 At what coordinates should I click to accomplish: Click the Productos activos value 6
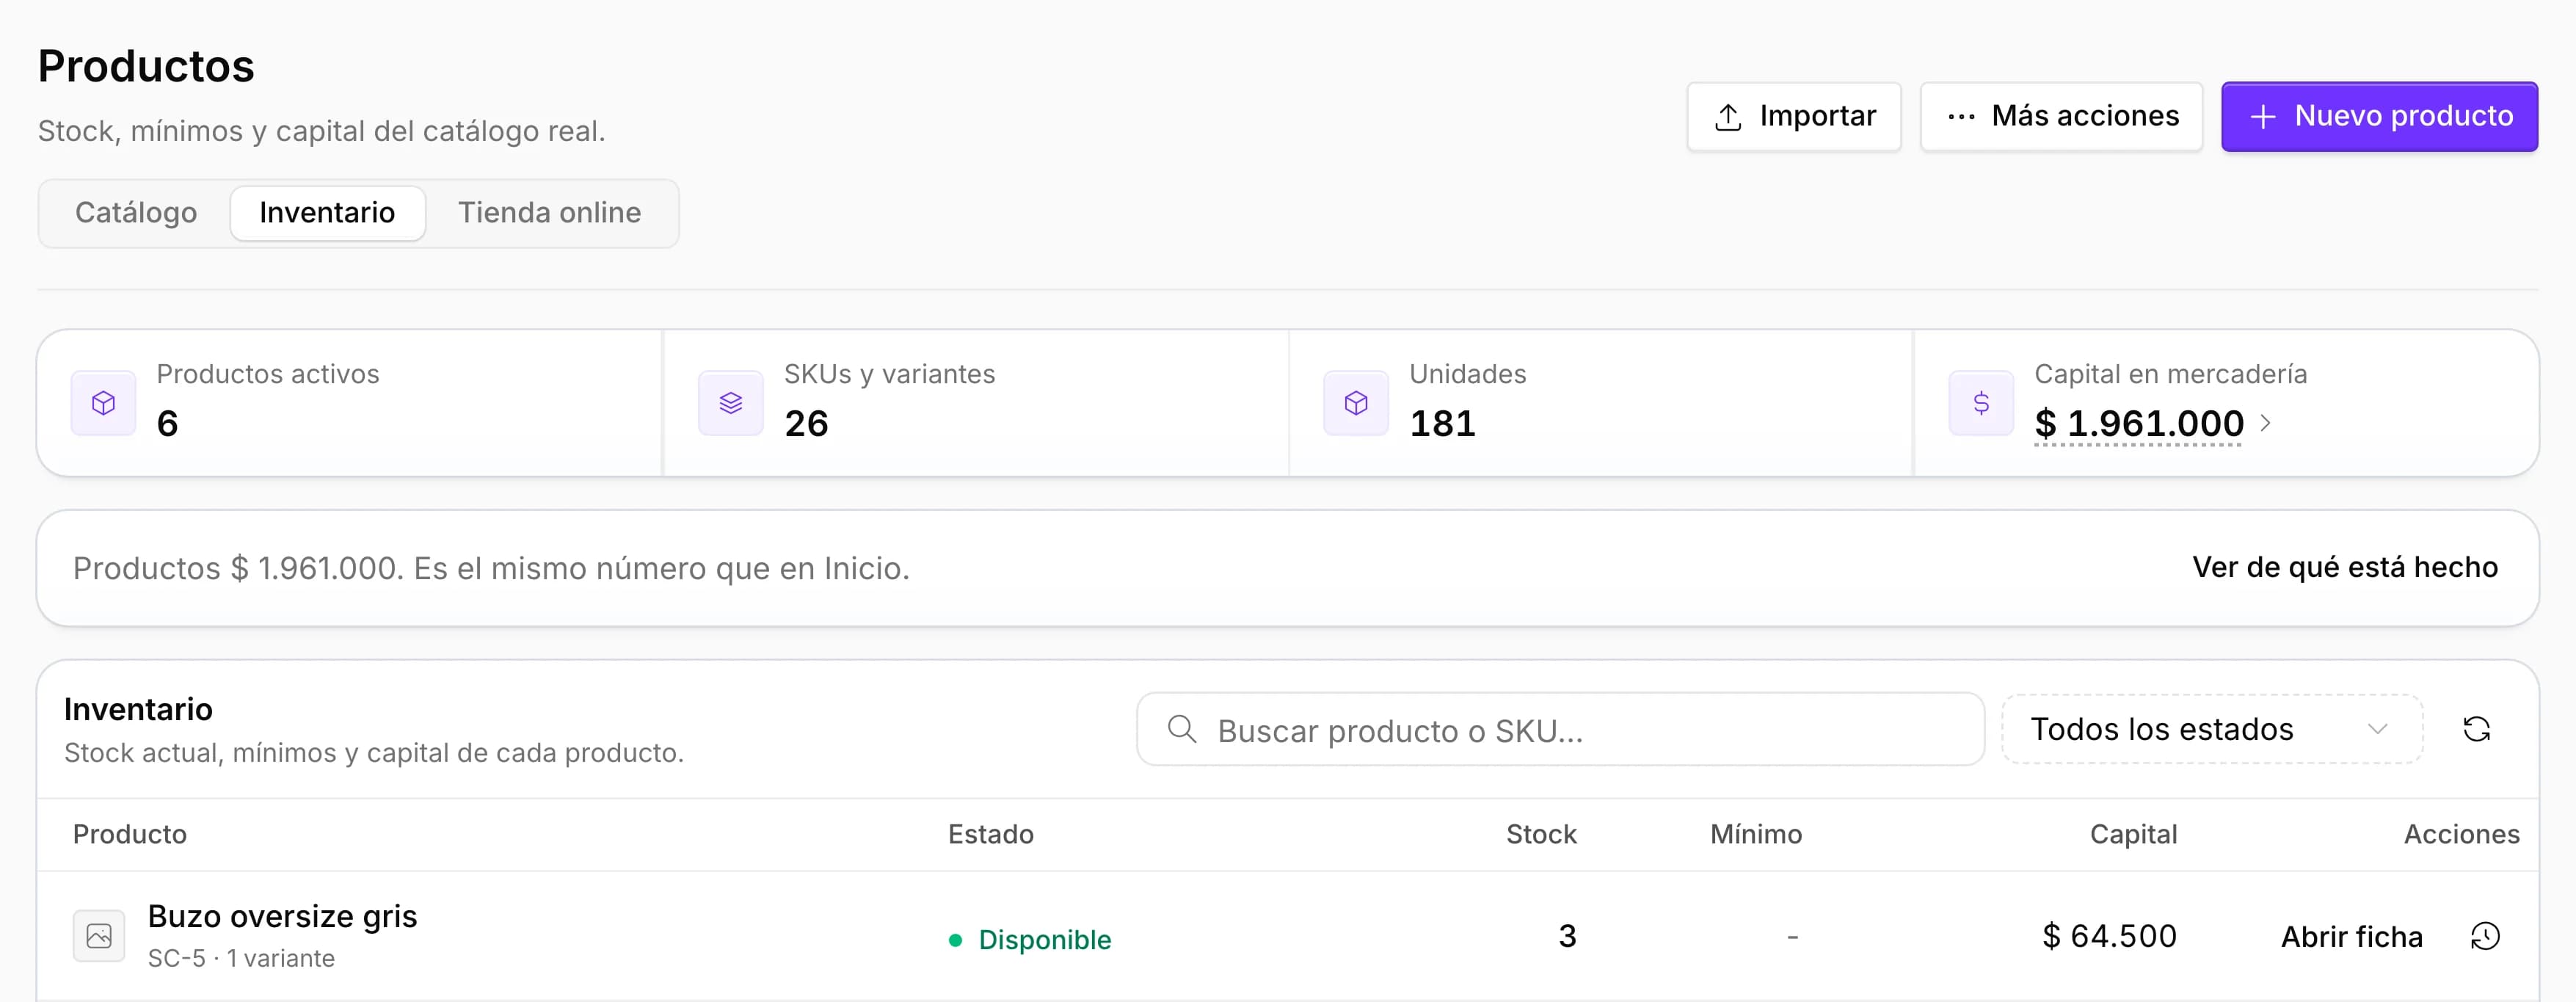[167, 424]
